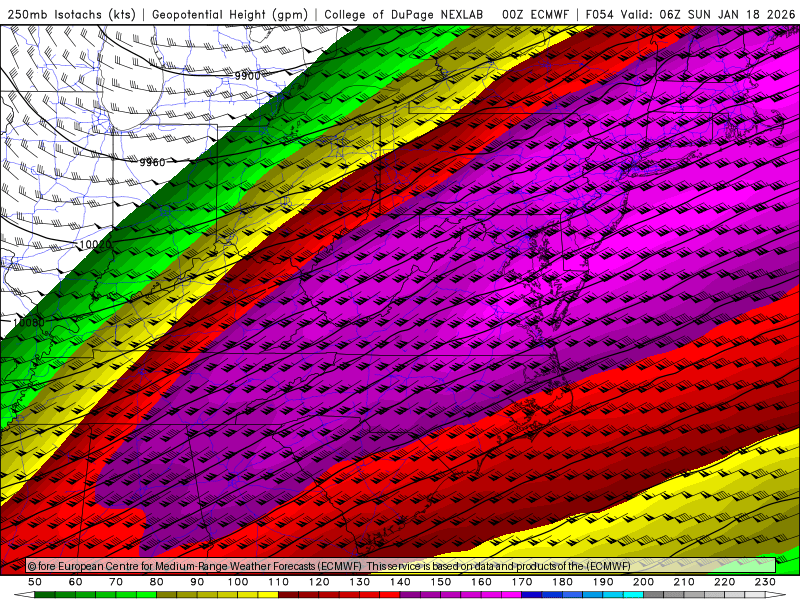Click the 200 value on the legend
Screen dimensions: 800x600
coord(643,582)
